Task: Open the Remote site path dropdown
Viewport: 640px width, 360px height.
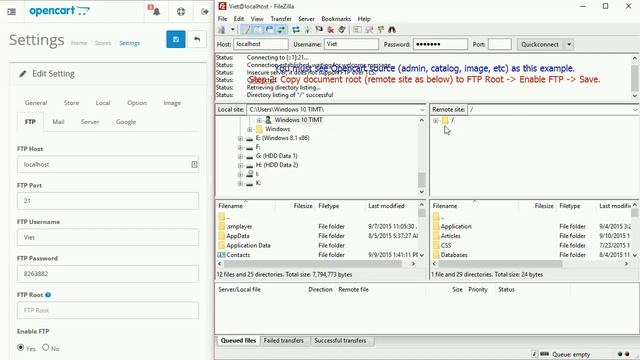Action: (x=635, y=109)
